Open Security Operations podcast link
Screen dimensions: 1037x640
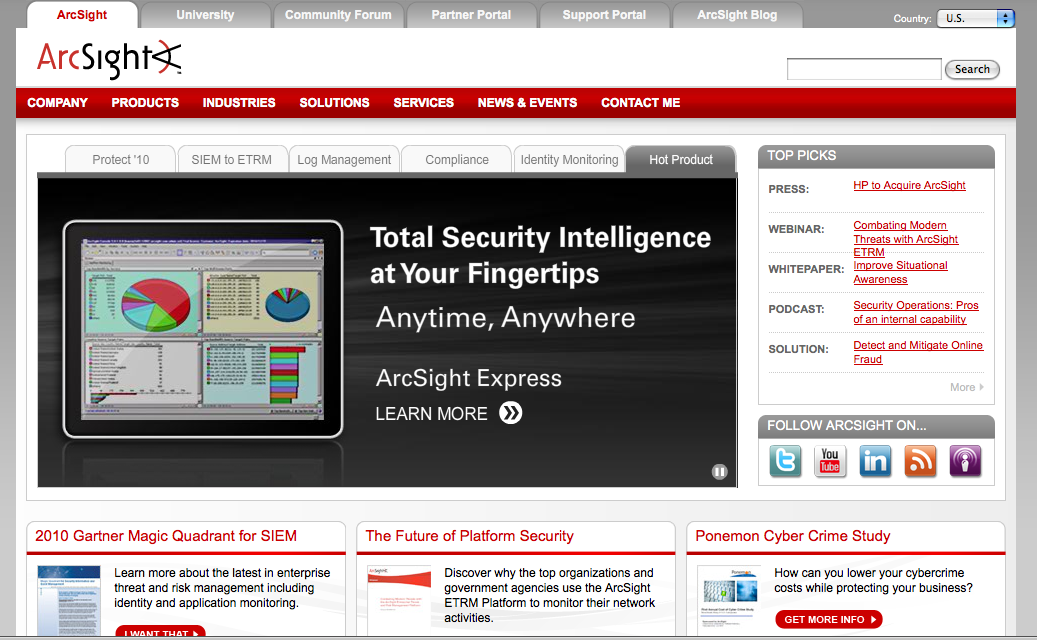coord(915,312)
